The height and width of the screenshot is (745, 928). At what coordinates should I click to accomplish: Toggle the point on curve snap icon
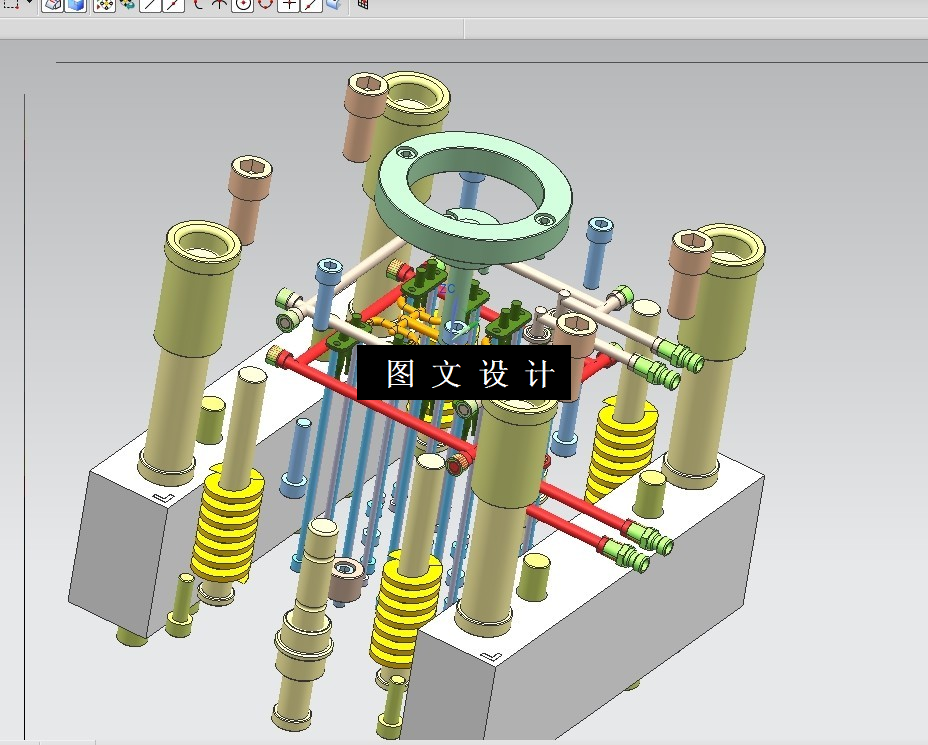click(x=312, y=5)
